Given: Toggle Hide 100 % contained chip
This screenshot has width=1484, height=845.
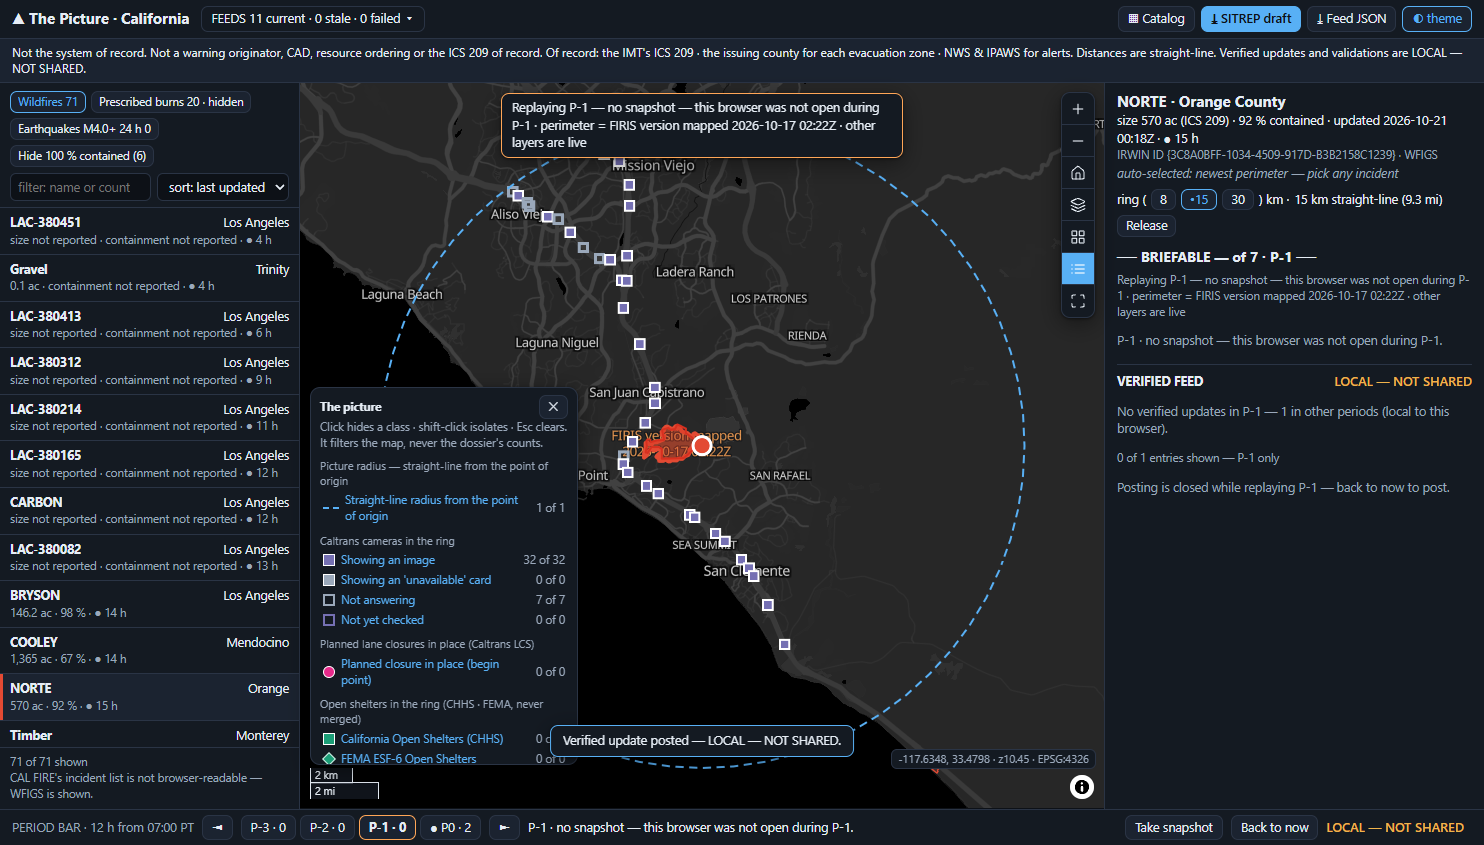Looking at the screenshot, I should (x=82, y=156).
